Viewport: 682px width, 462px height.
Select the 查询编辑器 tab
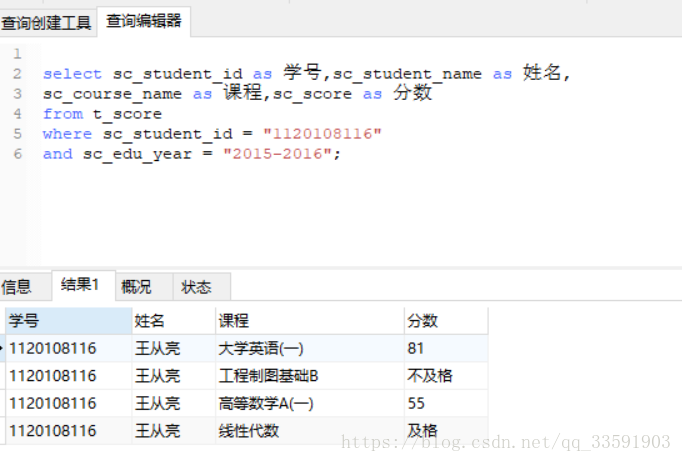[144, 21]
